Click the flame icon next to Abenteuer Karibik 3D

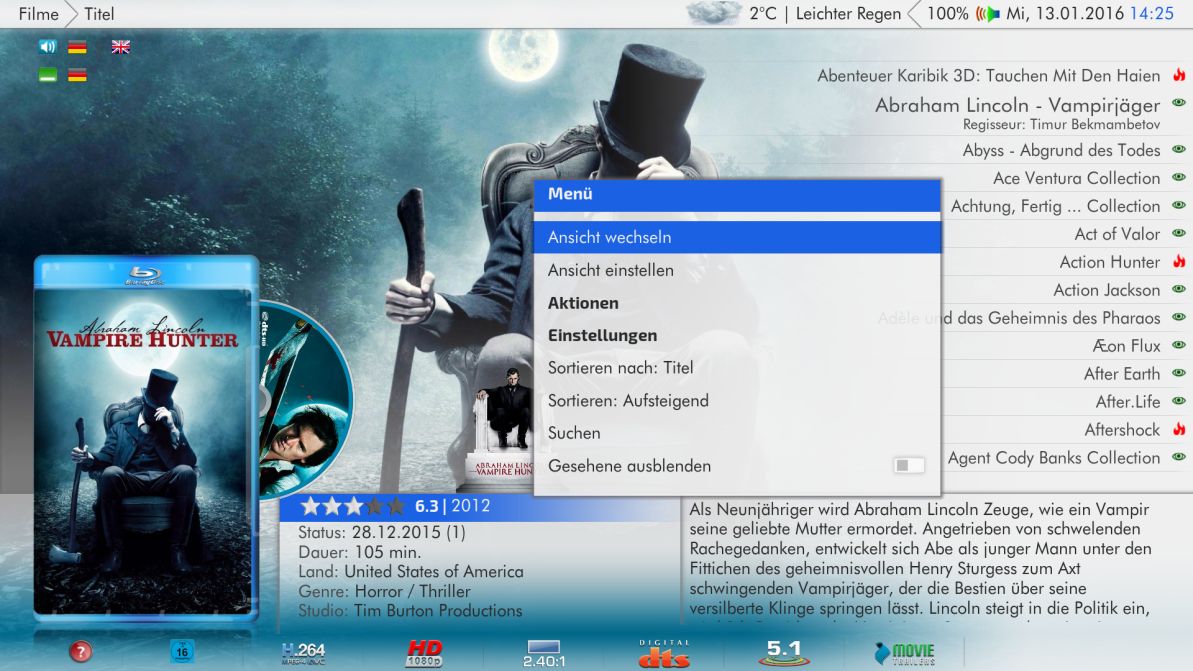[x=1179, y=75]
